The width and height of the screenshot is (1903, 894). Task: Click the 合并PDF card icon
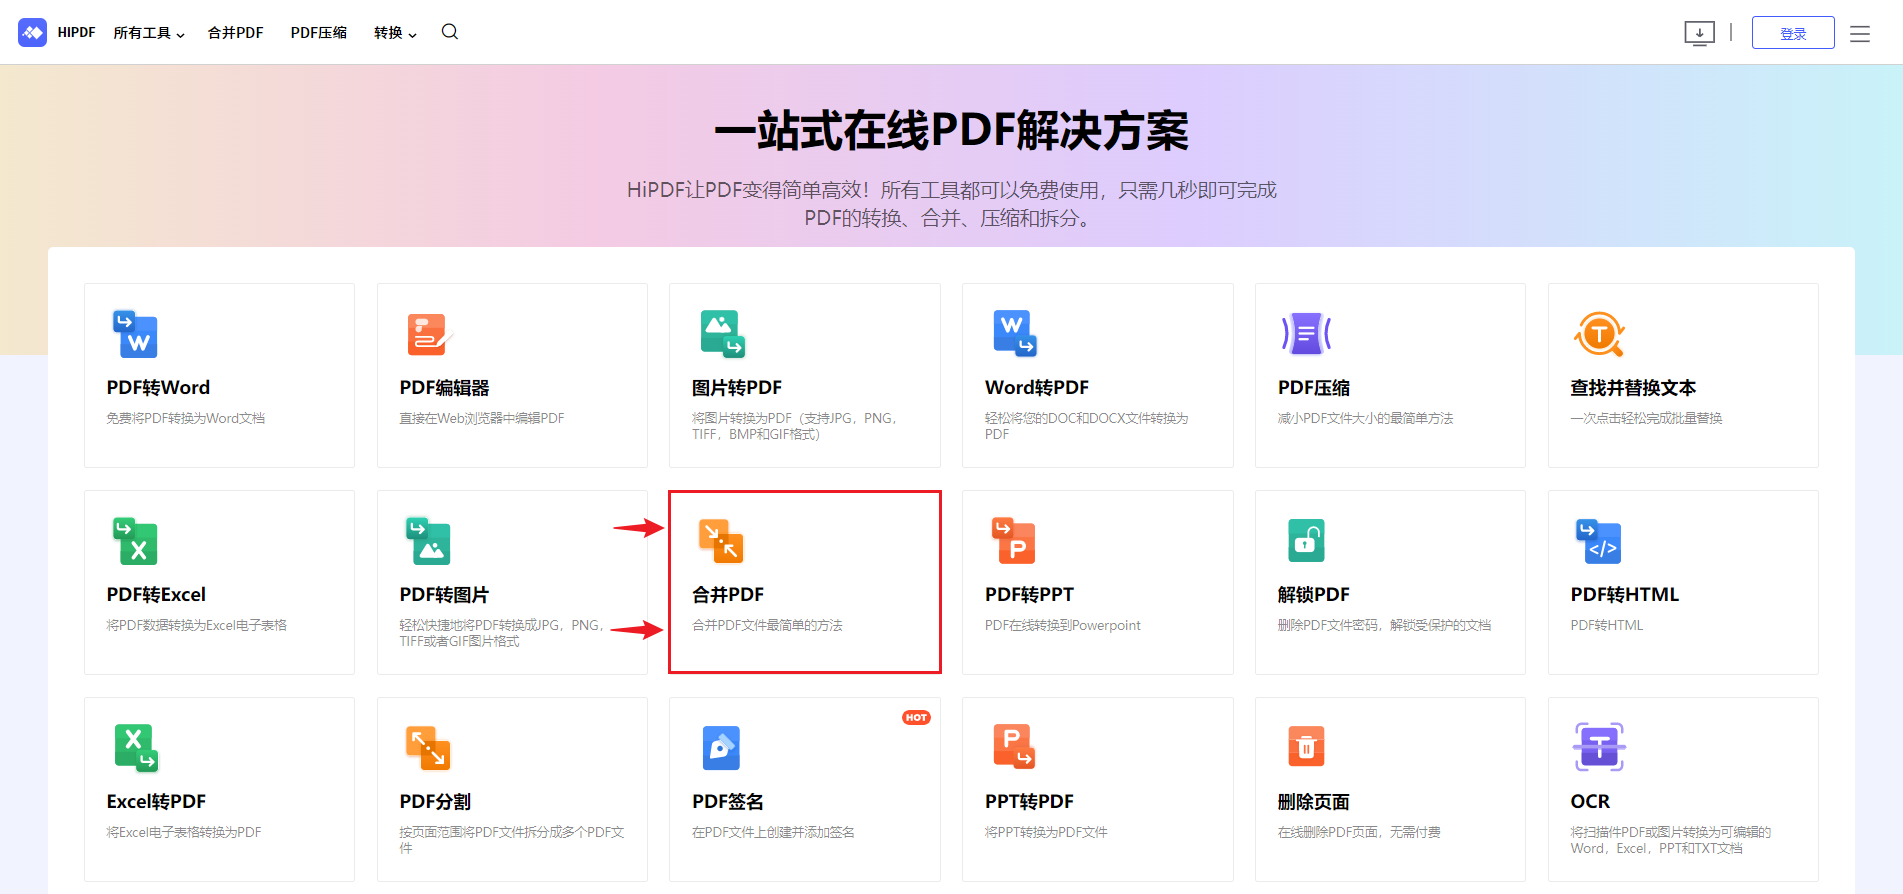pos(721,541)
